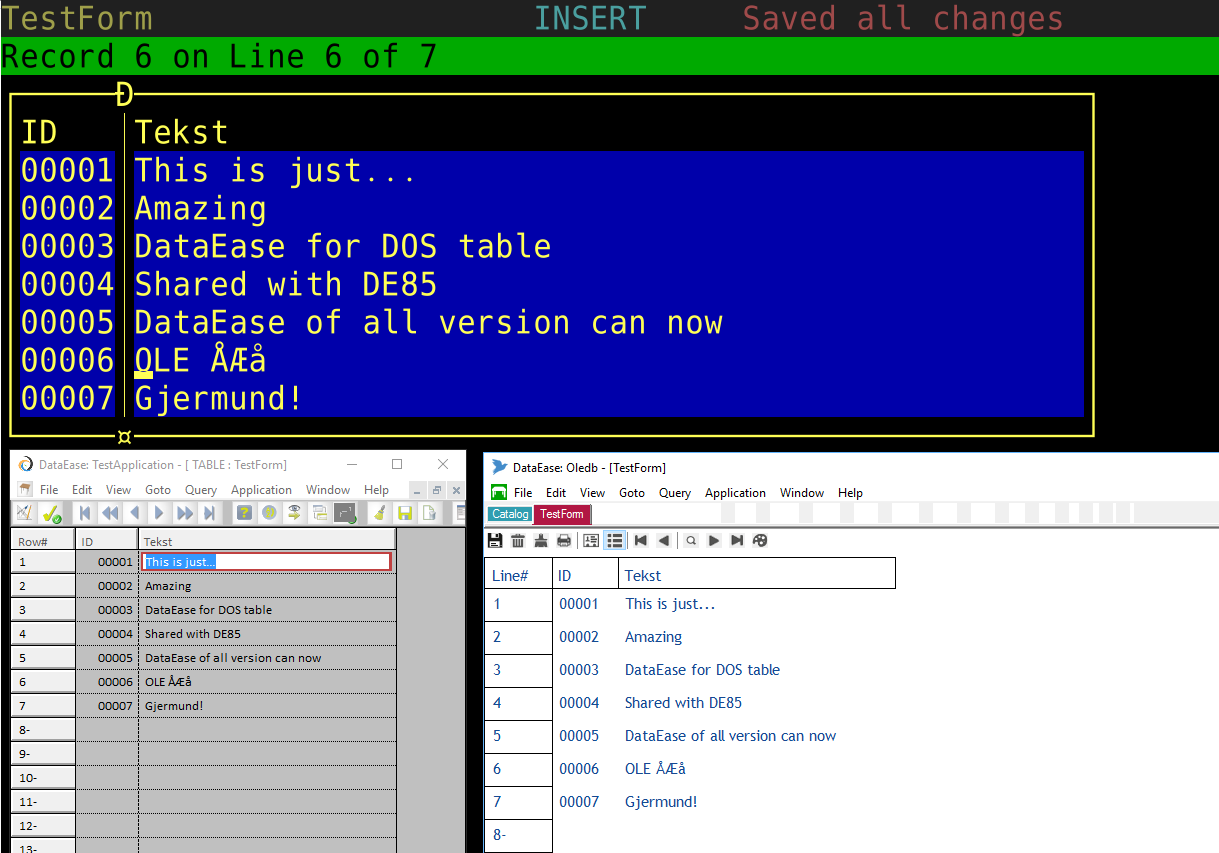Screen dimensions: 1219x853
Task: Open Window menu in Oledb window
Action: [802, 493]
